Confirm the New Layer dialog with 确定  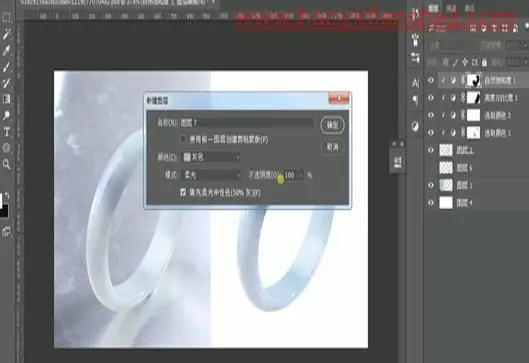click(332, 125)
